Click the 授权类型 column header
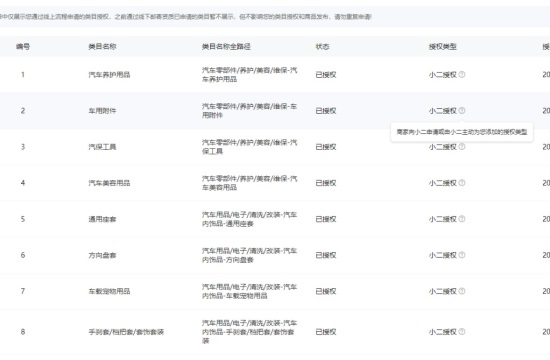The width and height of the screenshot is (550, 360). tap(443, 46)
